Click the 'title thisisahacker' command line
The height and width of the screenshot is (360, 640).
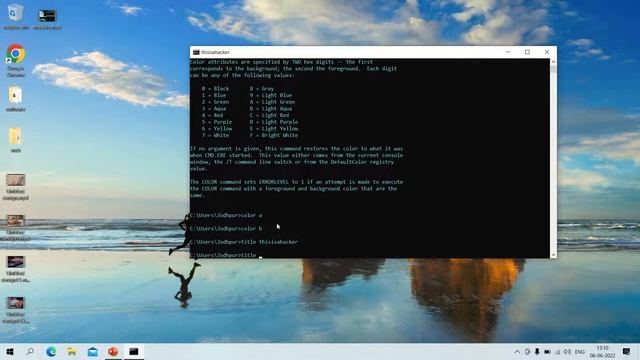click(244, 242)
